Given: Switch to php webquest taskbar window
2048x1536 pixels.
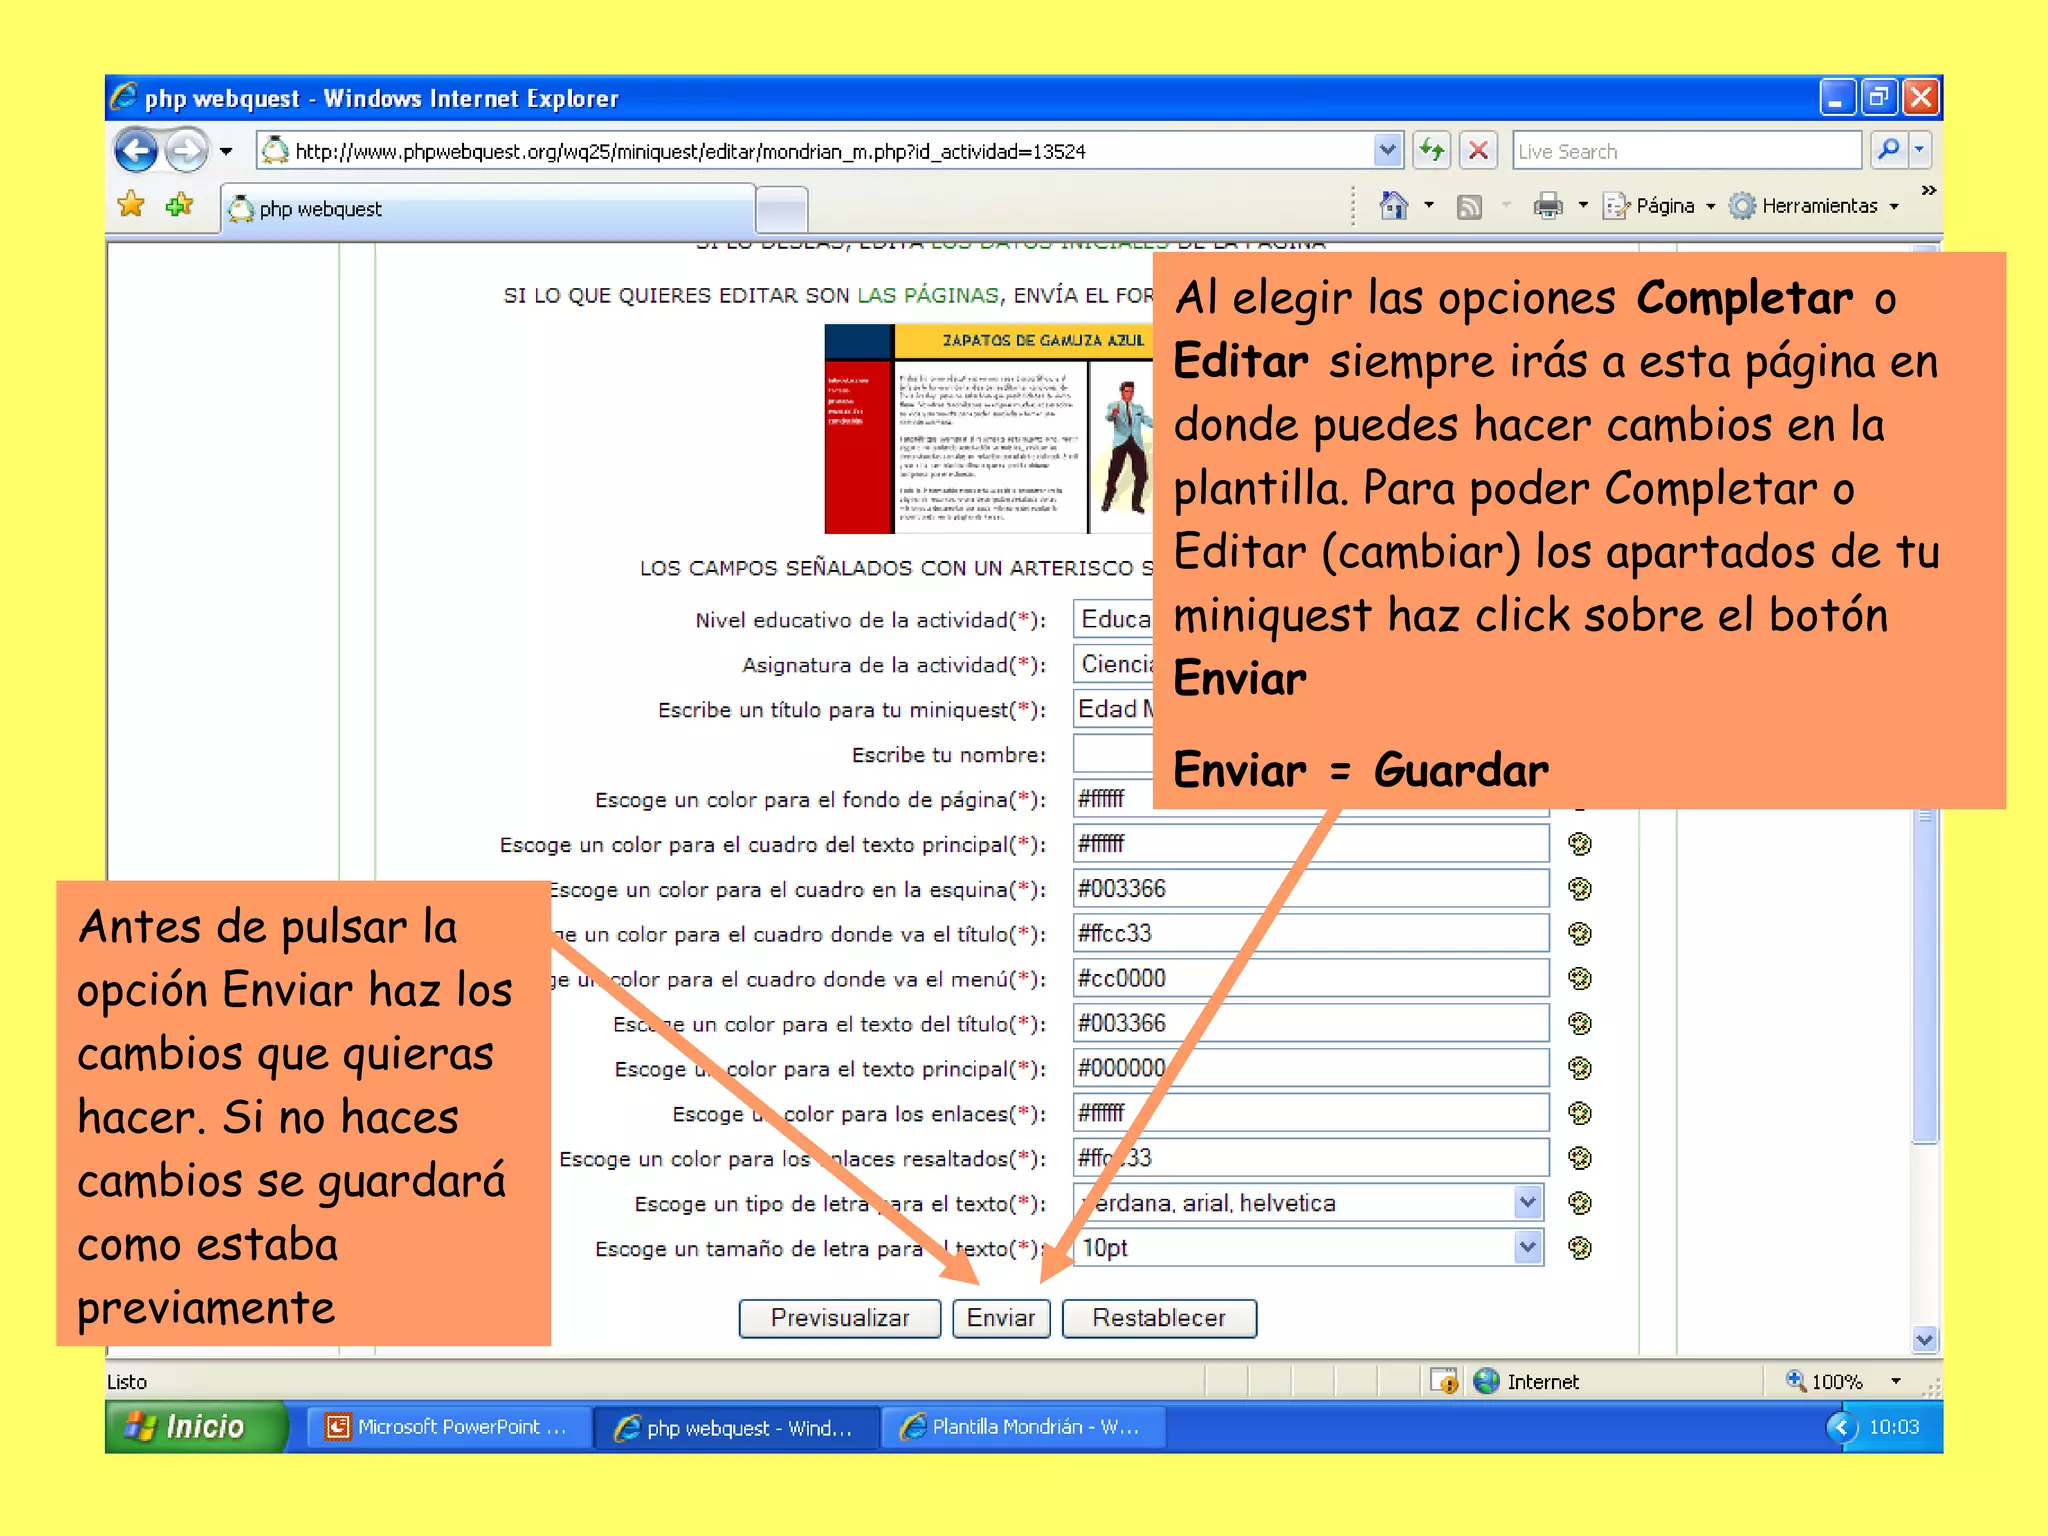Looking at the screenshot, I should point(736,1428).
